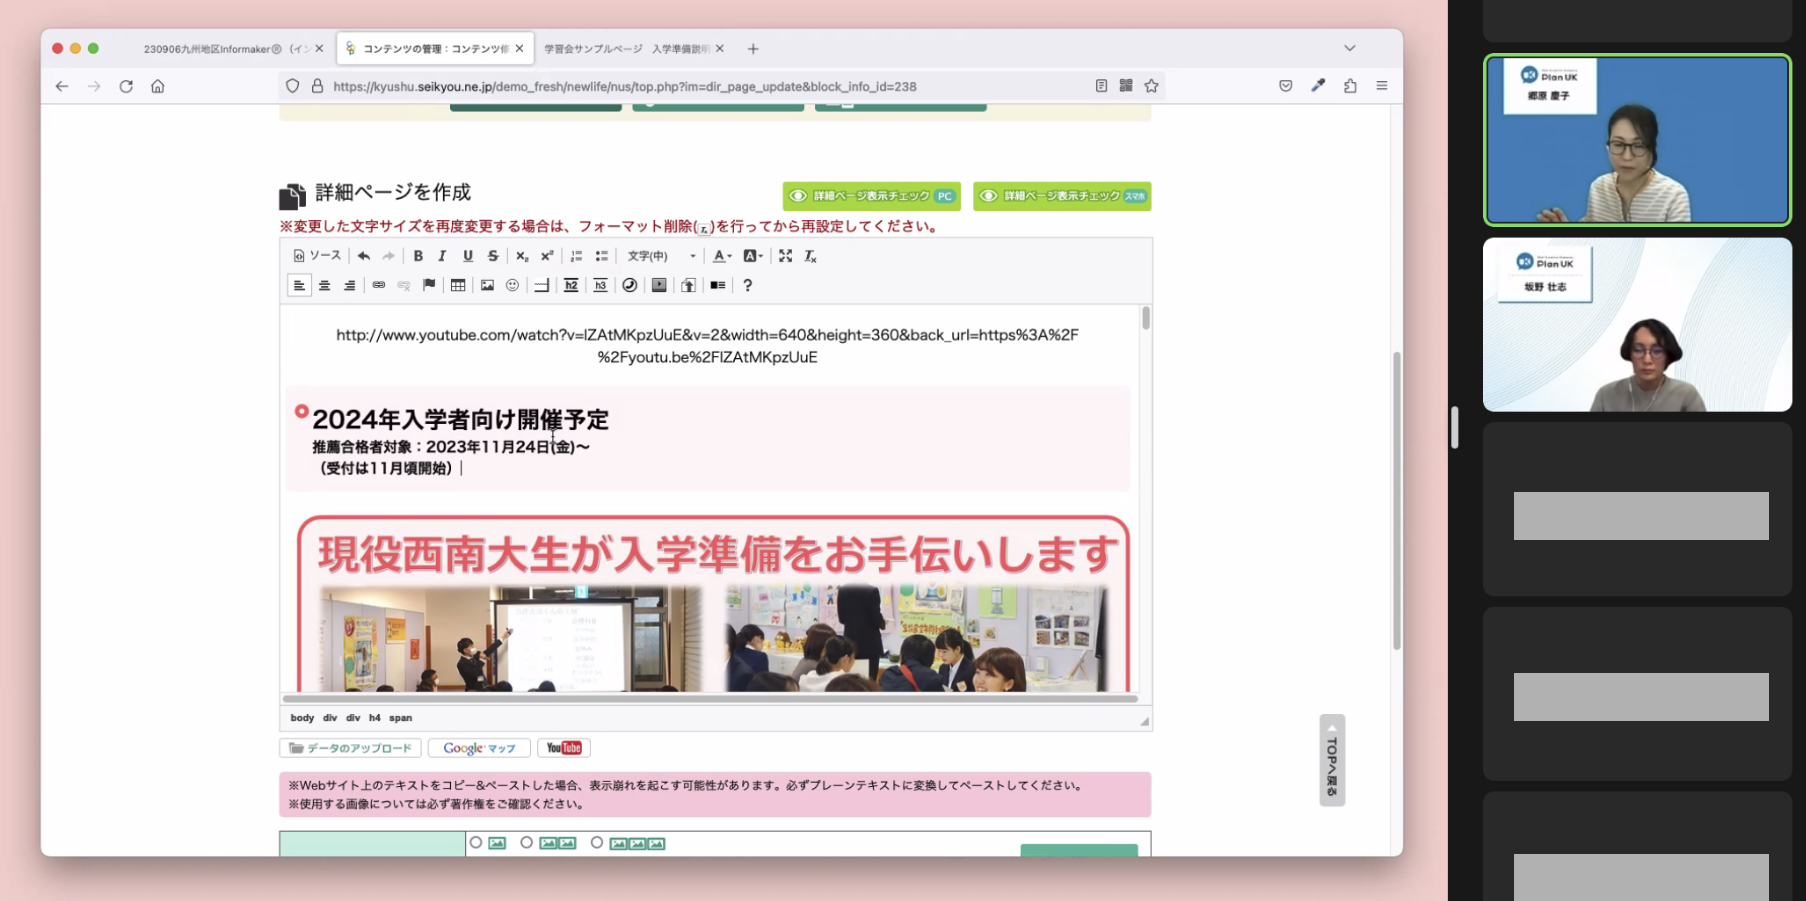Insert a smiley emoticon
Image resolution: width=1806 pixels, height=901 pixels.
[x=512, y=285]
